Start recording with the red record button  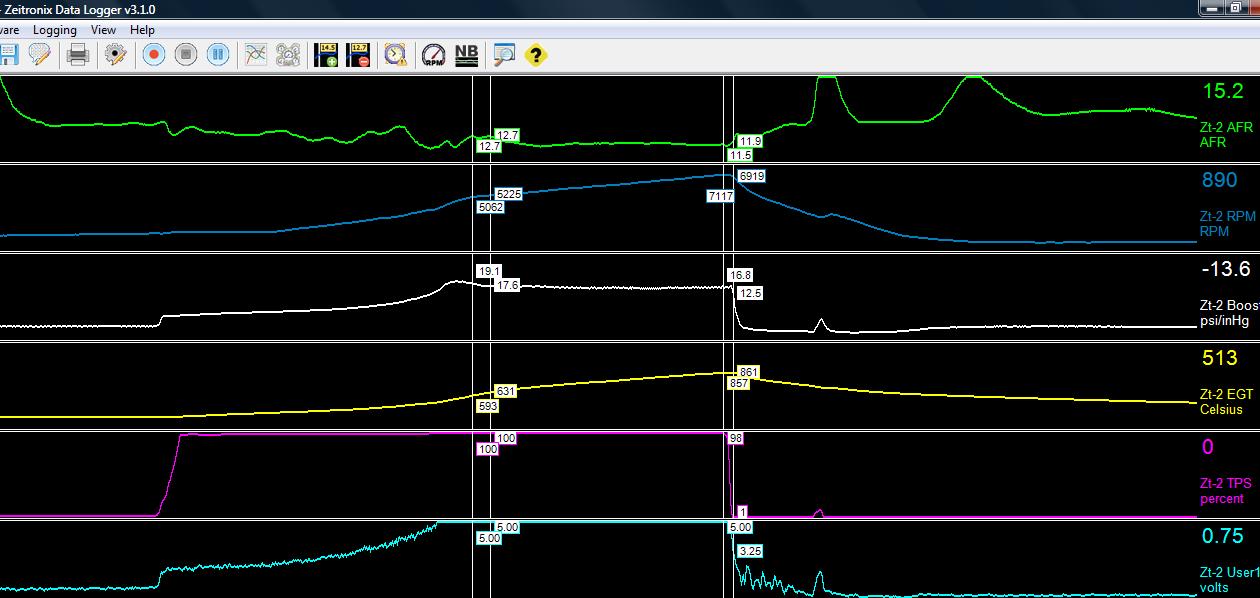(152, 55)
